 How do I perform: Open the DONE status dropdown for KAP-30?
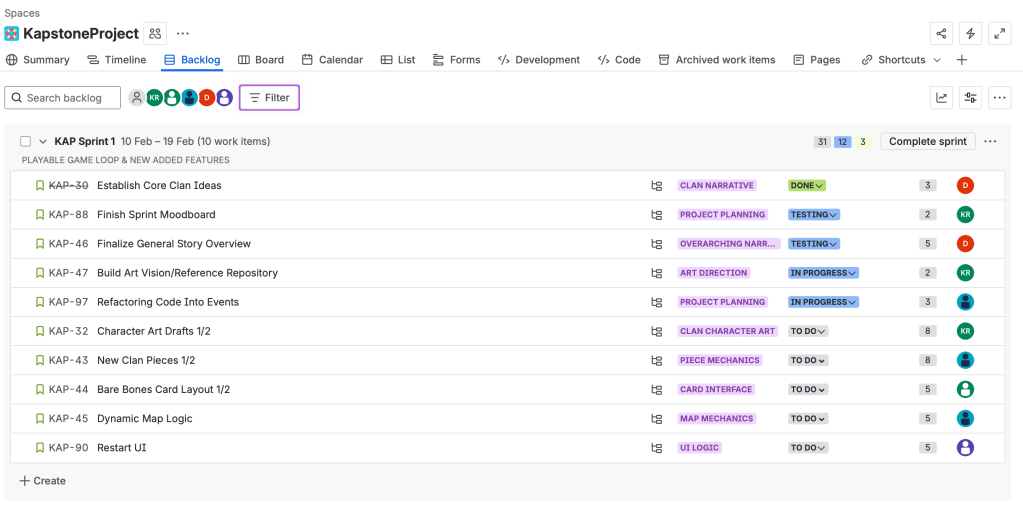806,186
